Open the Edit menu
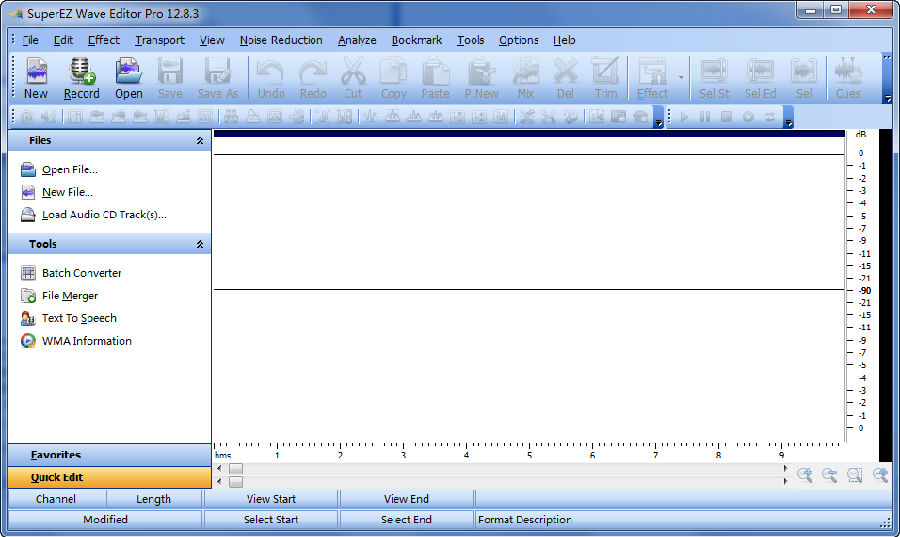This screenshot has height=537, width=900. 63,40
